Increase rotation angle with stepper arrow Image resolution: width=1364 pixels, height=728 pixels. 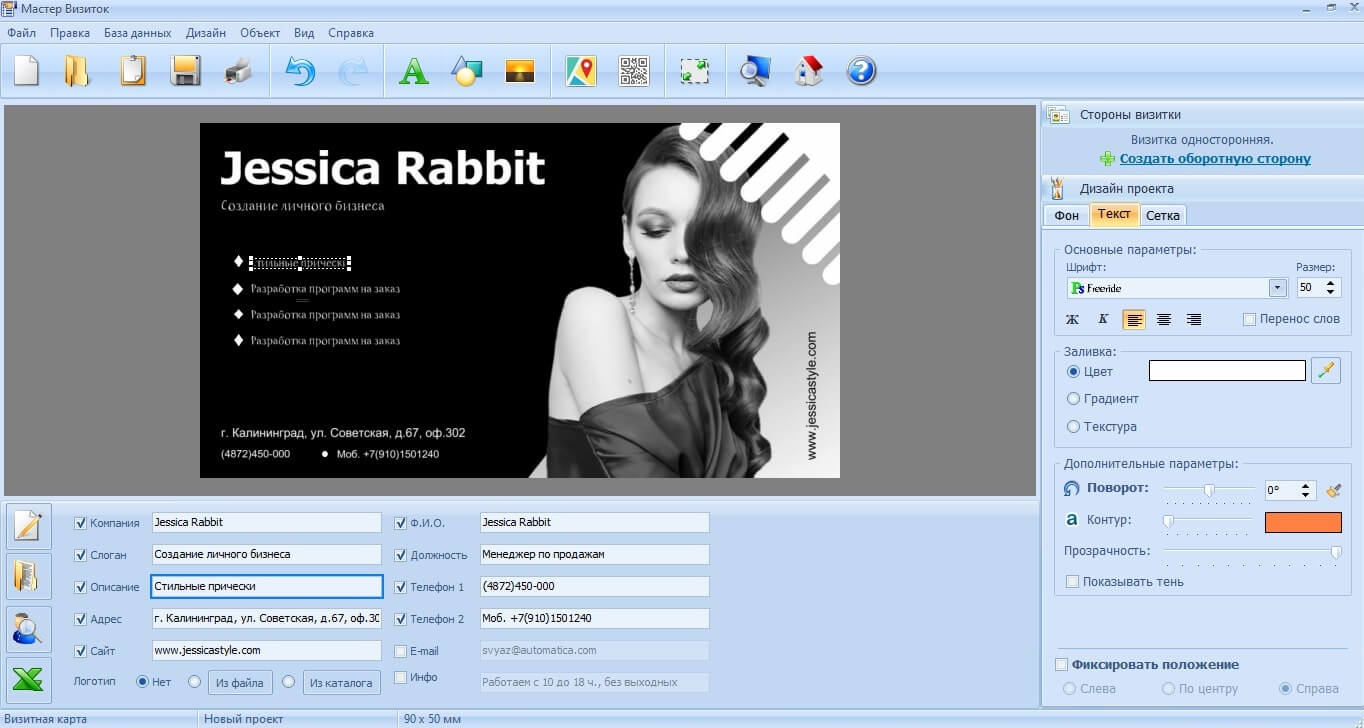(1305, 486)
